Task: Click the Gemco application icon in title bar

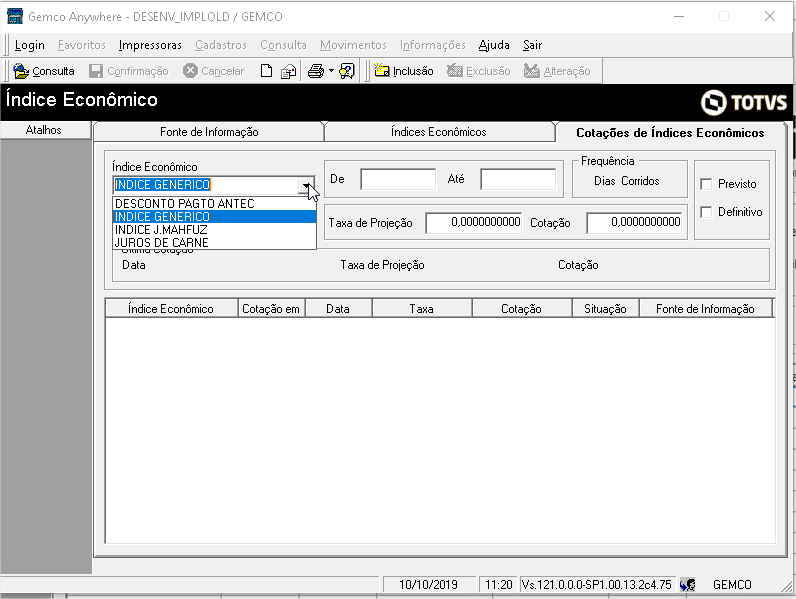Action: 15,16
